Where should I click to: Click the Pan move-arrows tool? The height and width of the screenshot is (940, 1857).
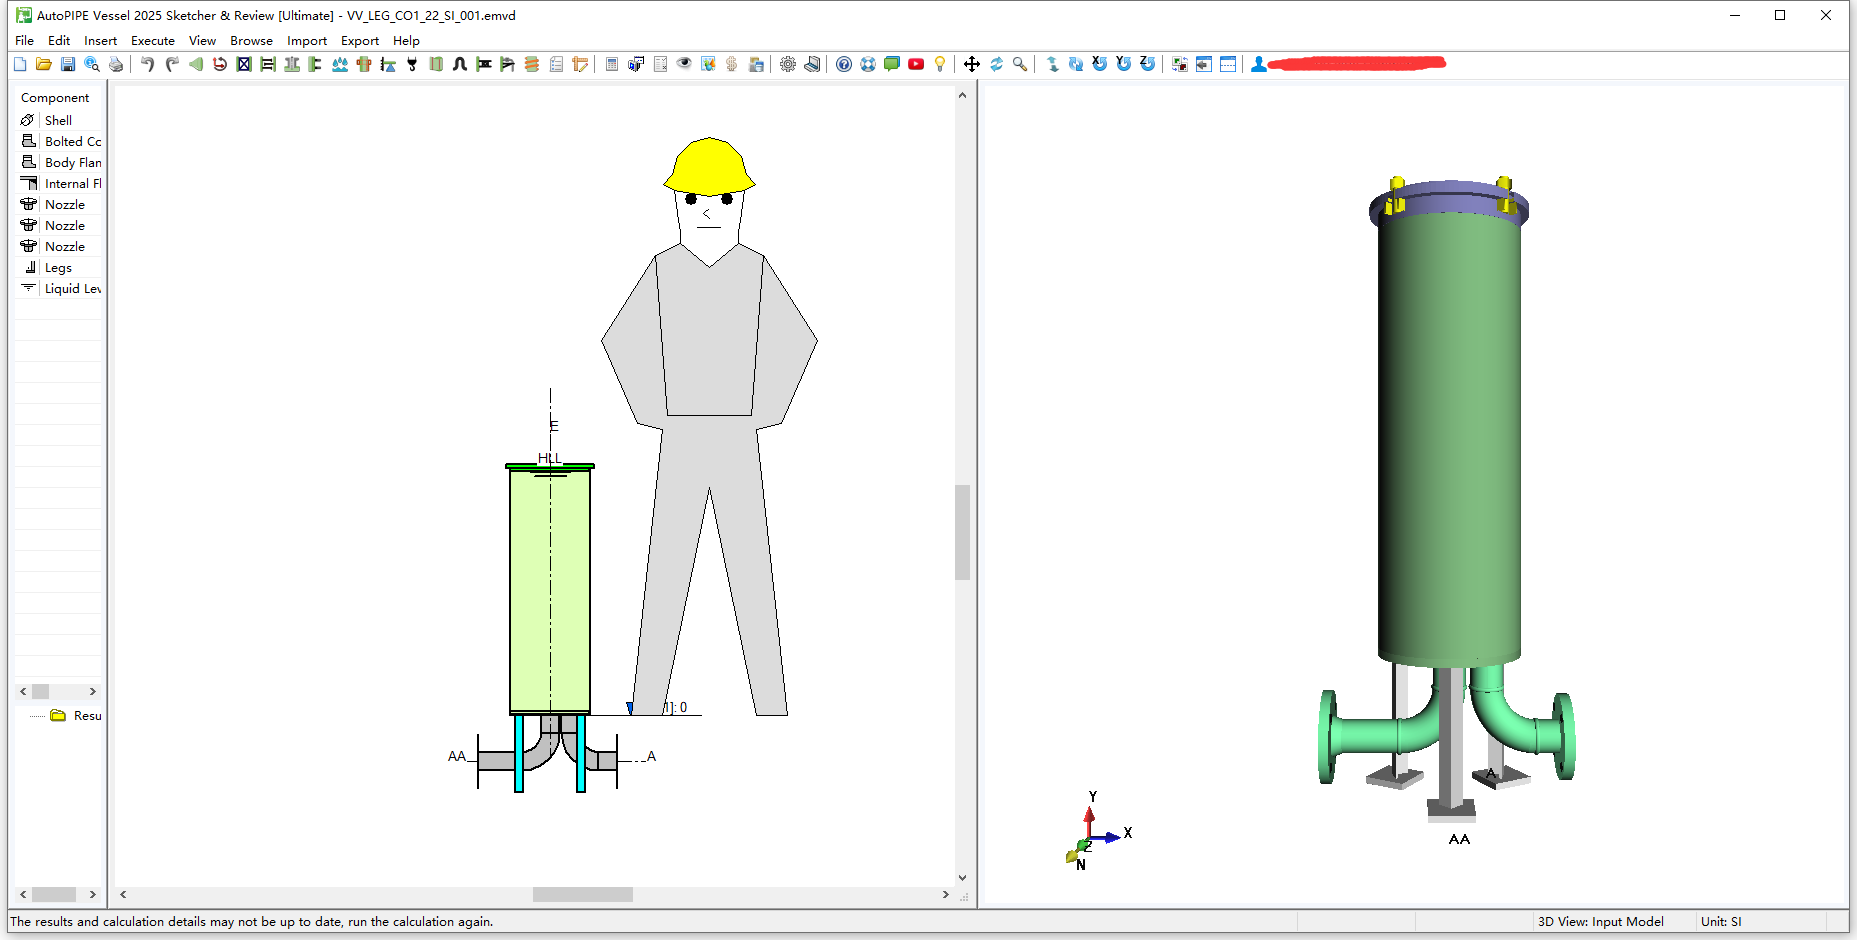click(972, 64)
